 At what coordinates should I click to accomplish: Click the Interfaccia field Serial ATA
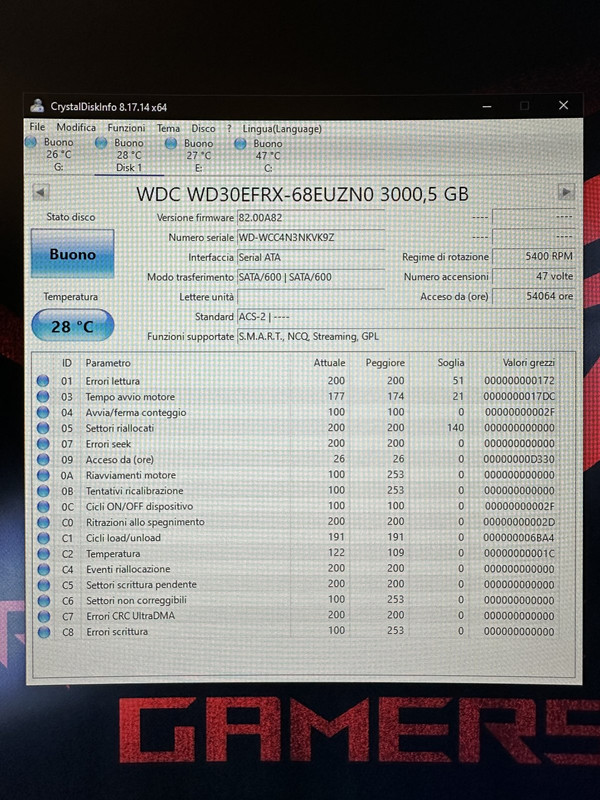point(311,257)
